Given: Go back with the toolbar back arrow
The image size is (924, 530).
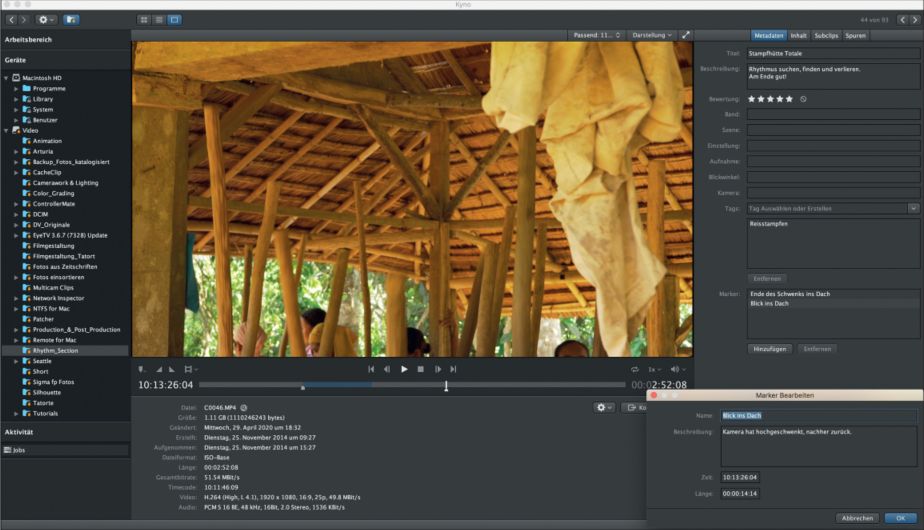Looking at the screenshot, I should point(11,20).
